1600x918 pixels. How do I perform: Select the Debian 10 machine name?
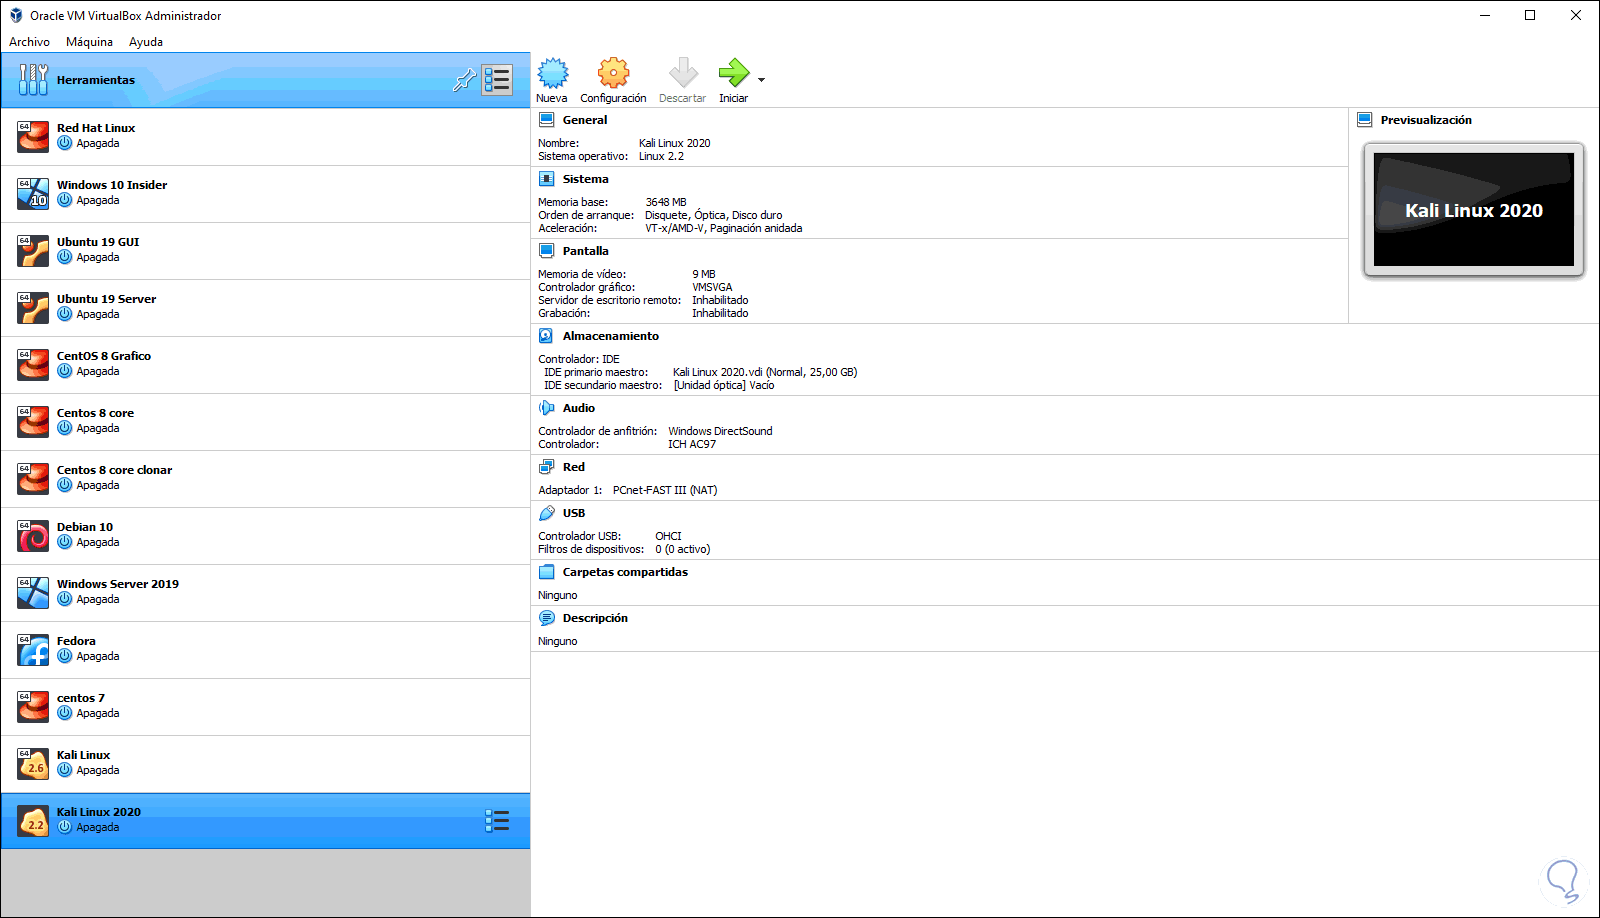85,527
